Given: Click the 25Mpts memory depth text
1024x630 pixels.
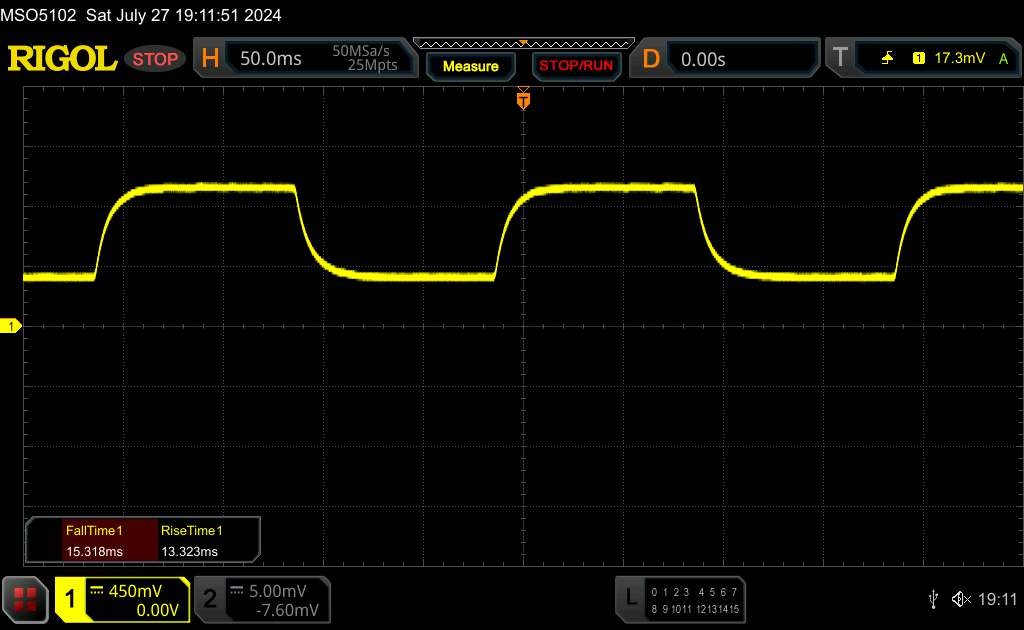Looking at the screenshot, I should tap(372, 65).
